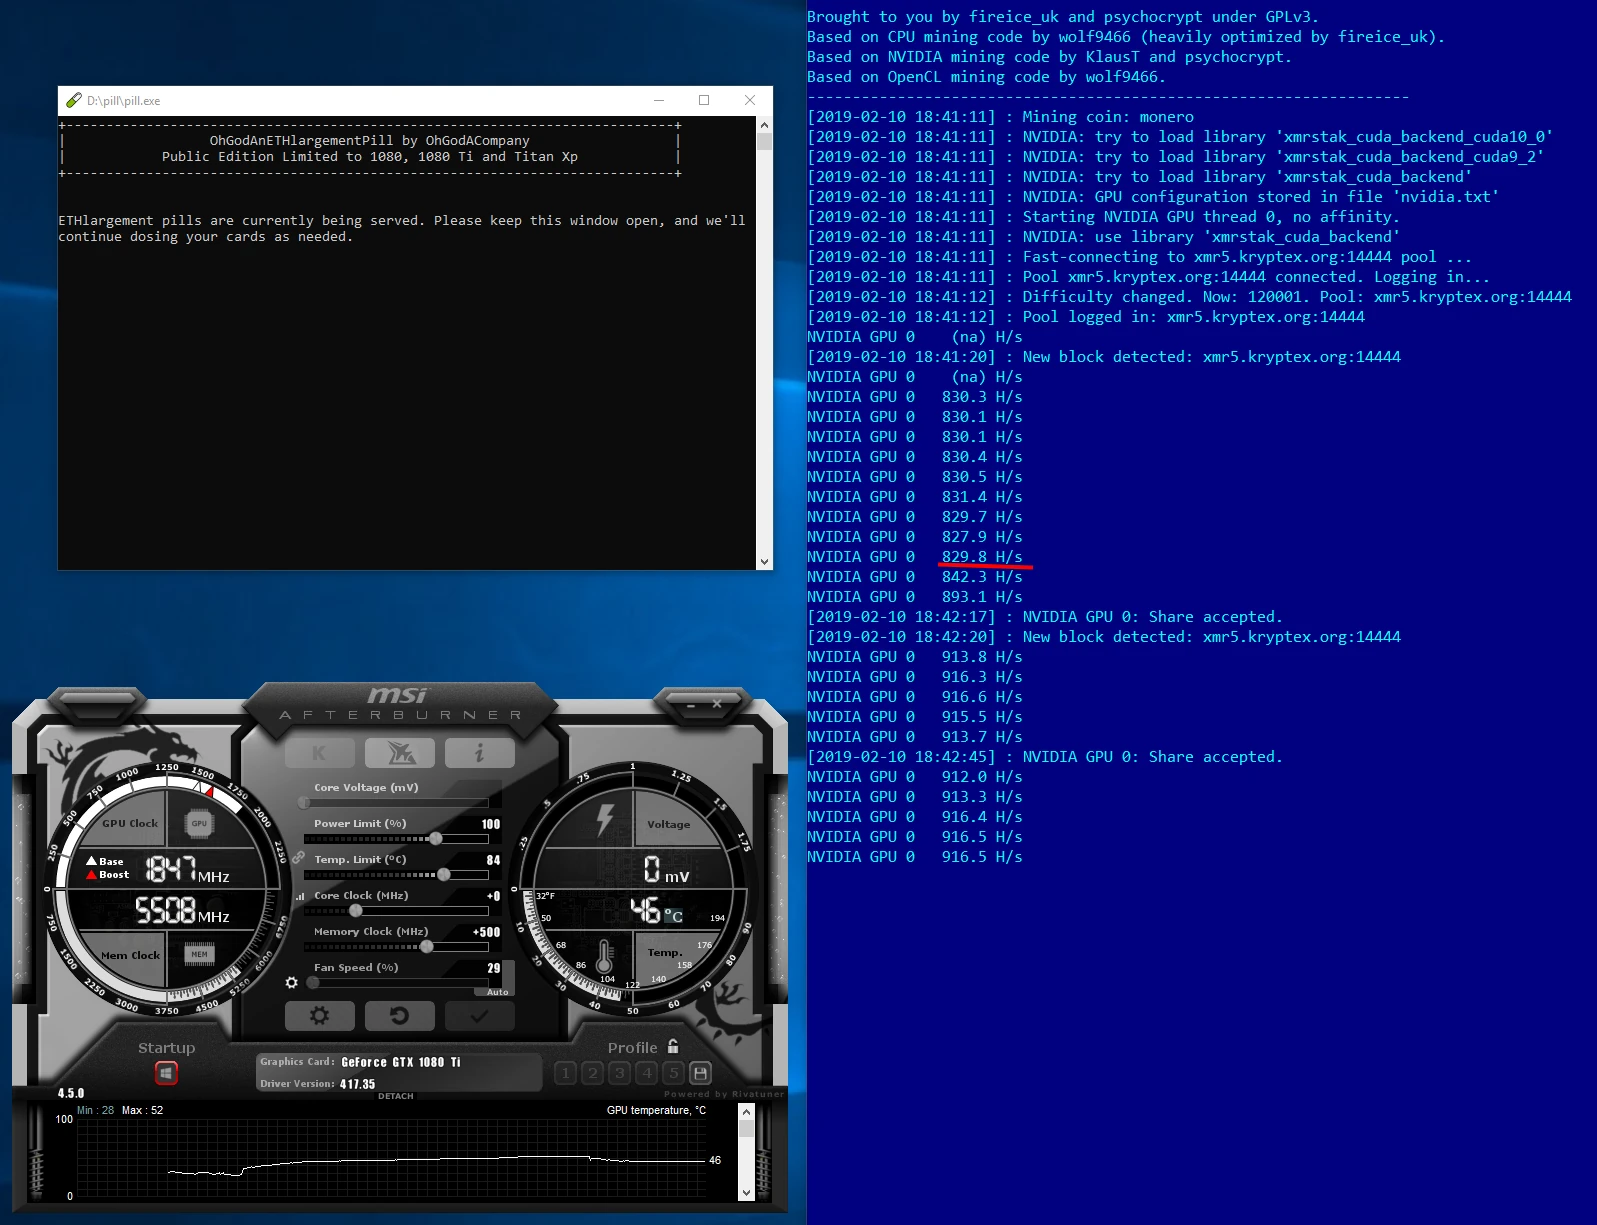
Task: Toggle apply overclocking at Windows startup
Action: tap(166, 1073)
